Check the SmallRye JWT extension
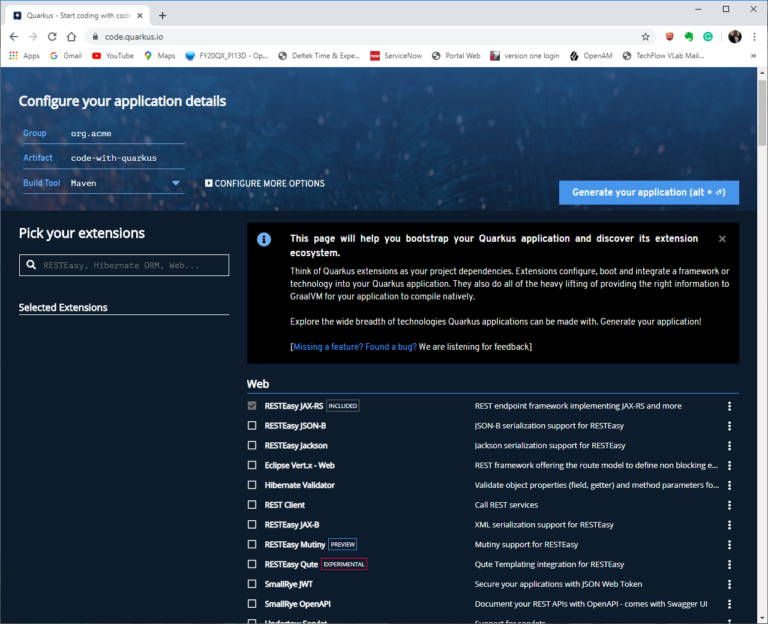The width and height of the screenshot is (768, 624). tap(252, 584)
